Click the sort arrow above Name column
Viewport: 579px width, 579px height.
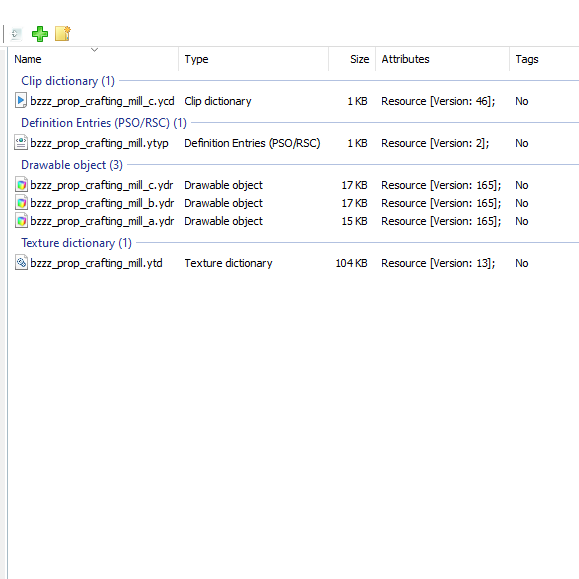(x=95, y=49)
